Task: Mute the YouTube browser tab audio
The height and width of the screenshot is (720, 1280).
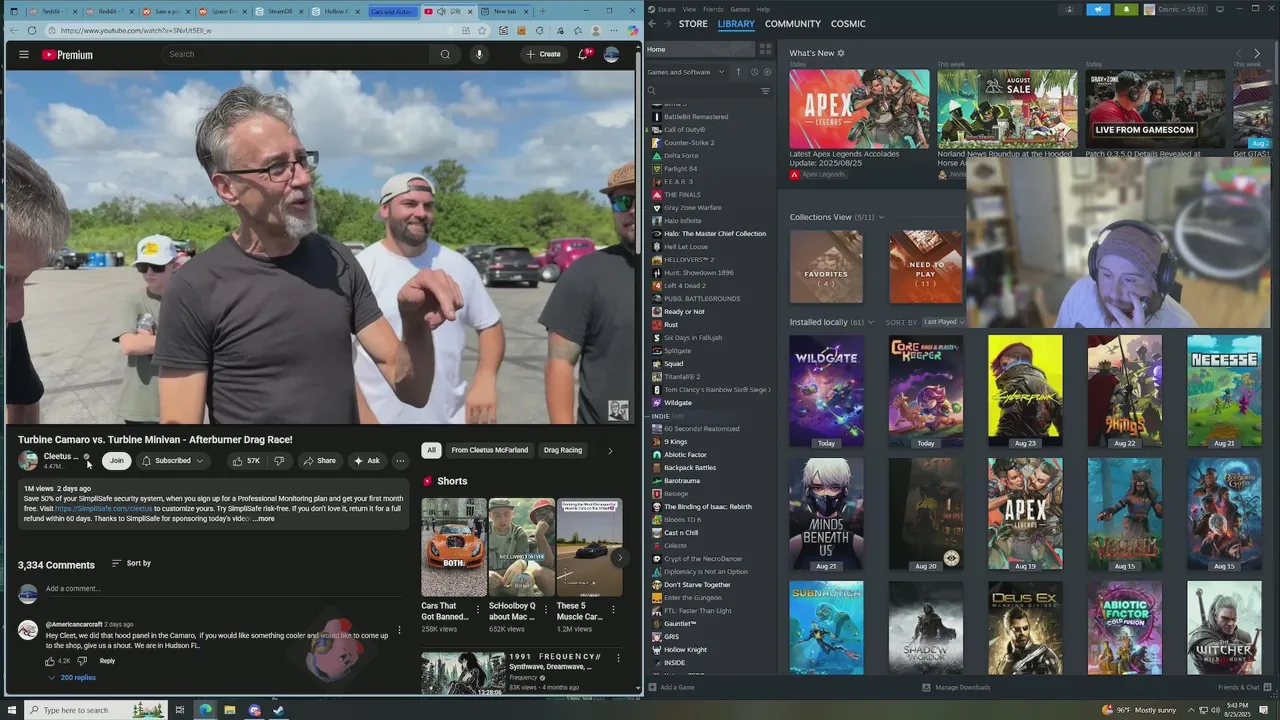Action: coord(442,11)
